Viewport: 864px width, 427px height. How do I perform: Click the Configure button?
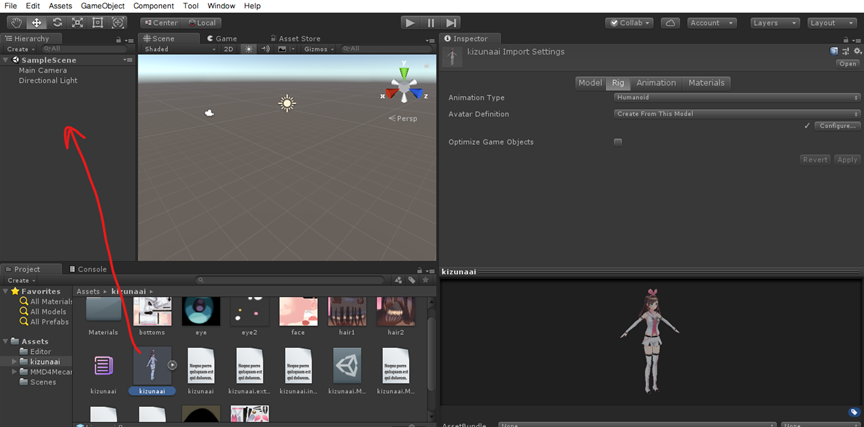click(838, 126)
